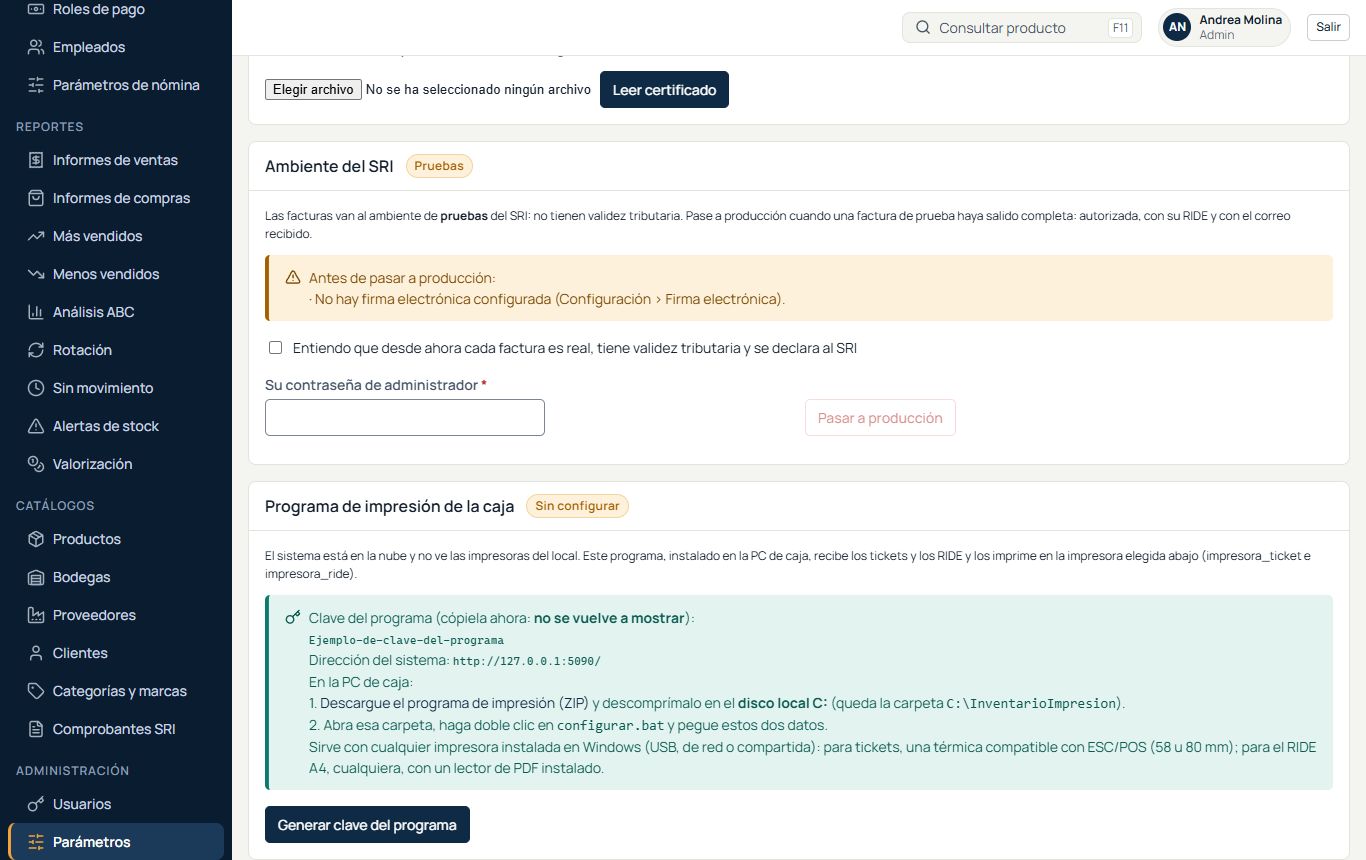Open Bodegas in the sidebar

pyautogui.click(x=116, y=577)
